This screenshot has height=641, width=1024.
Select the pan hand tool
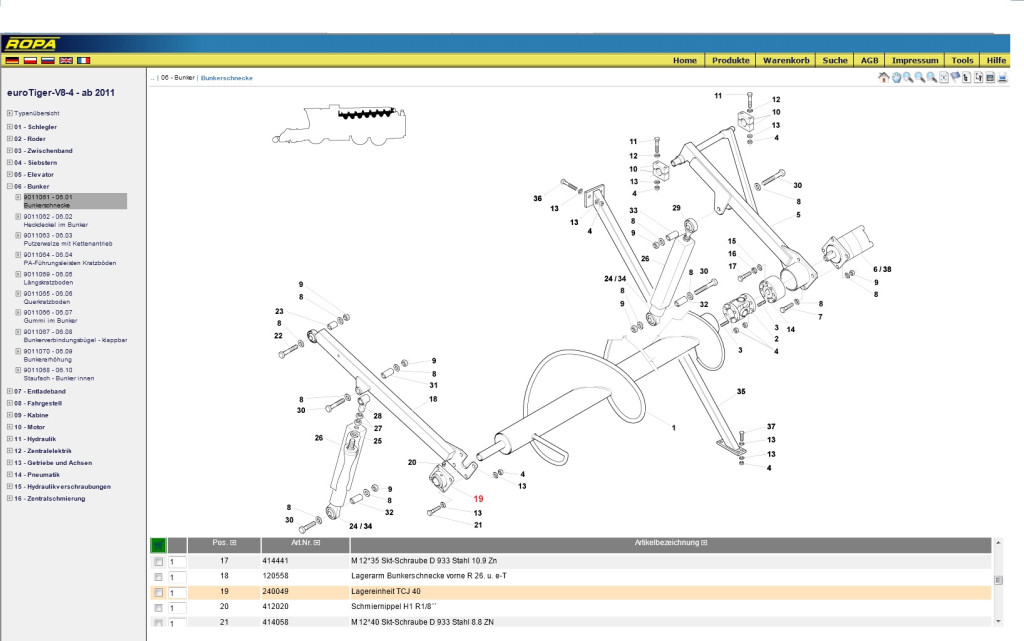(896, 77)
